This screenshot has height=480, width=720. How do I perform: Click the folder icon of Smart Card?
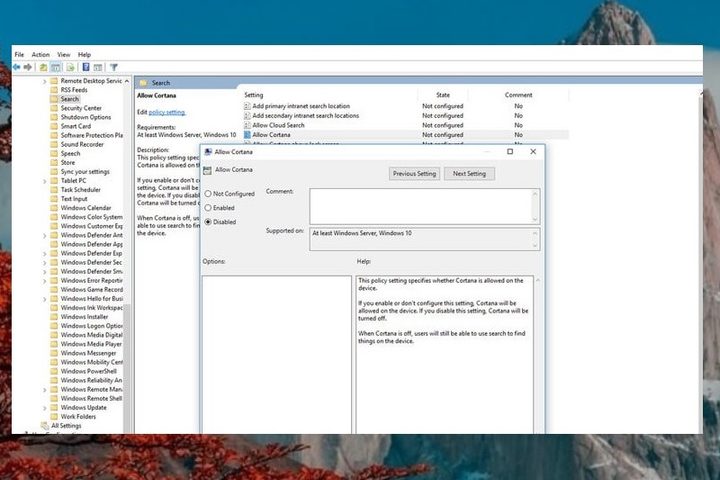(54, 126)
